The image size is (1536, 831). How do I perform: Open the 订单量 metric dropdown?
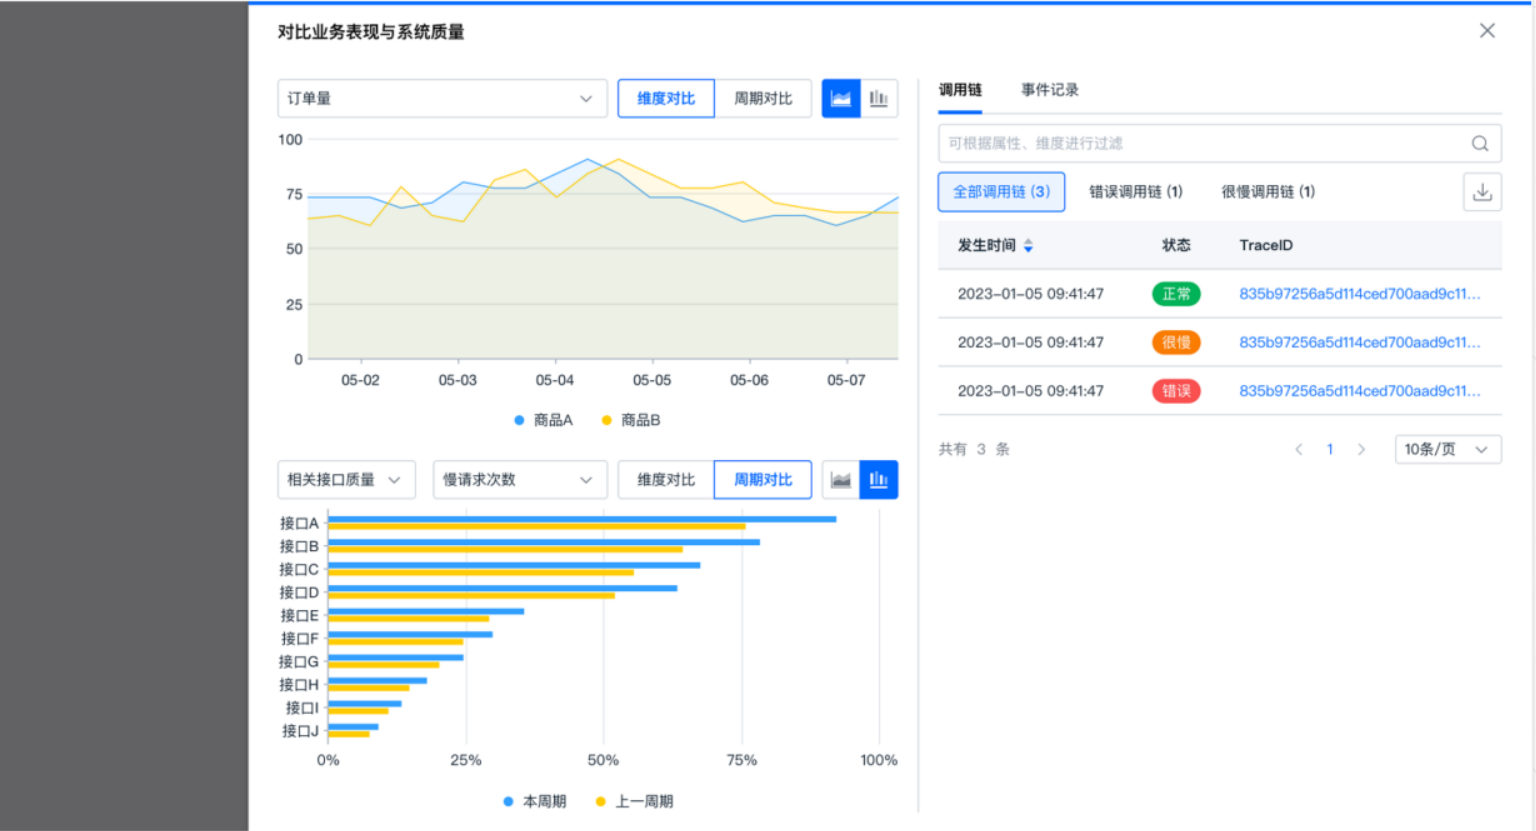point(441,99)
